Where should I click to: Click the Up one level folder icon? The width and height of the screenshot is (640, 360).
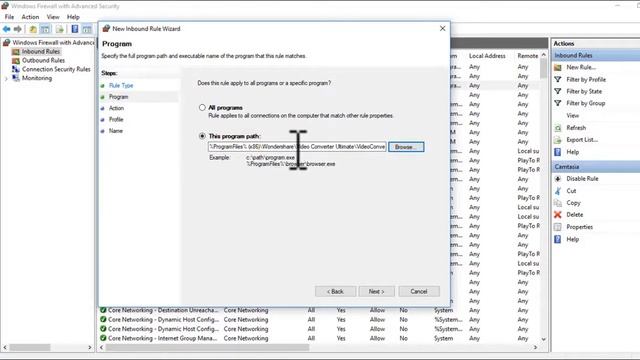[33, 29]
